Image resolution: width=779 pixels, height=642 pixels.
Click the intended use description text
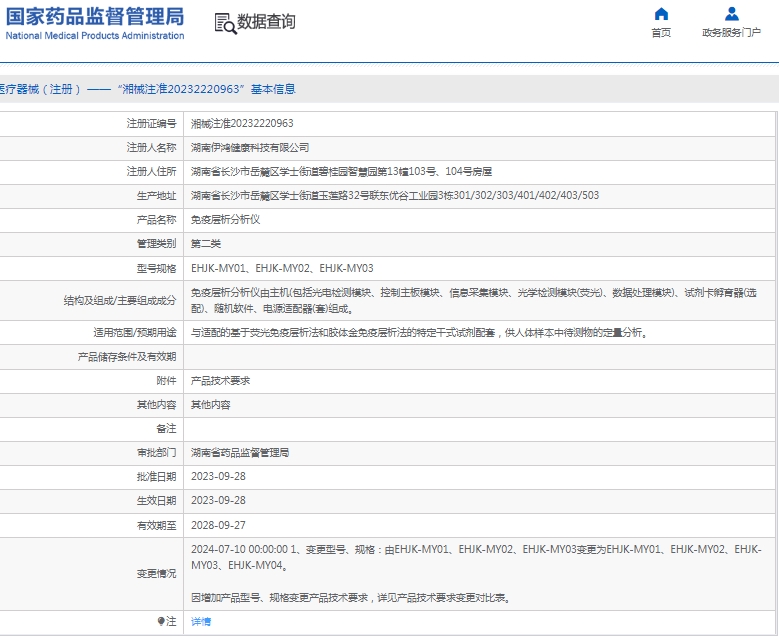pos(419,333)
